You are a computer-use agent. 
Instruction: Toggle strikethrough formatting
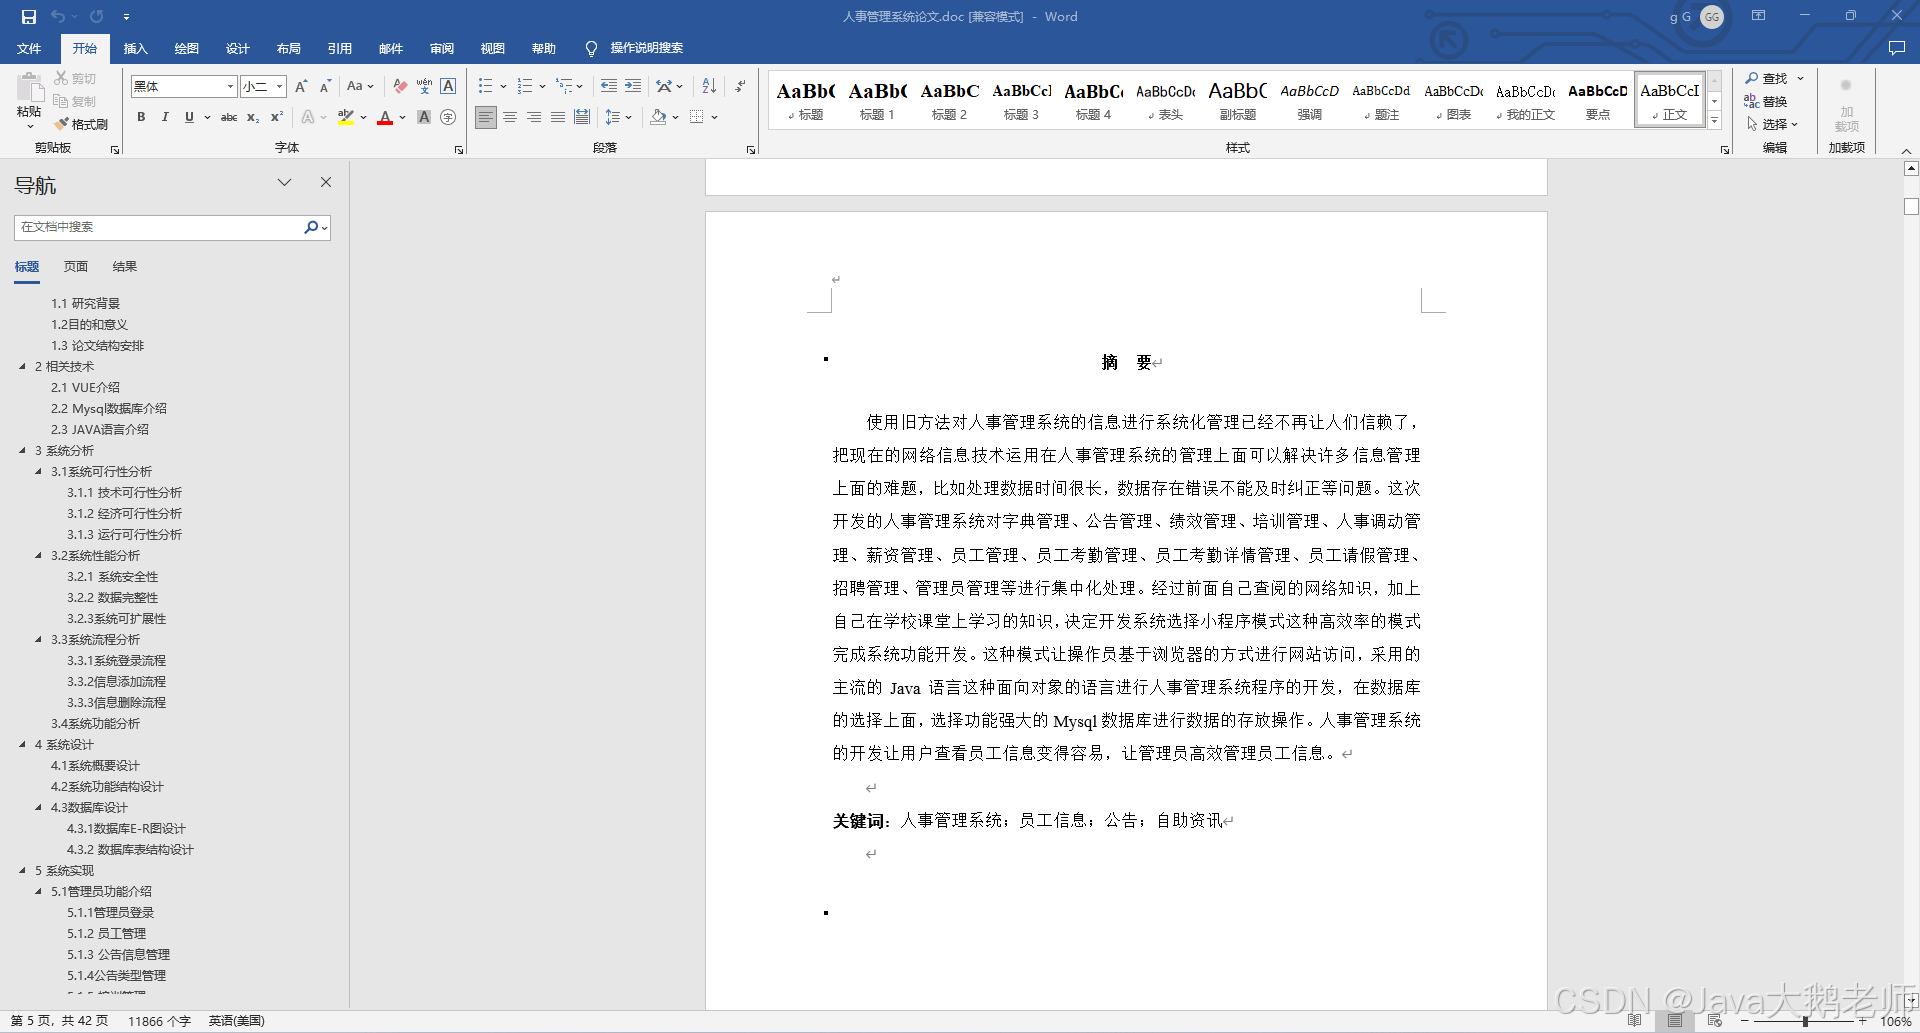228,118
